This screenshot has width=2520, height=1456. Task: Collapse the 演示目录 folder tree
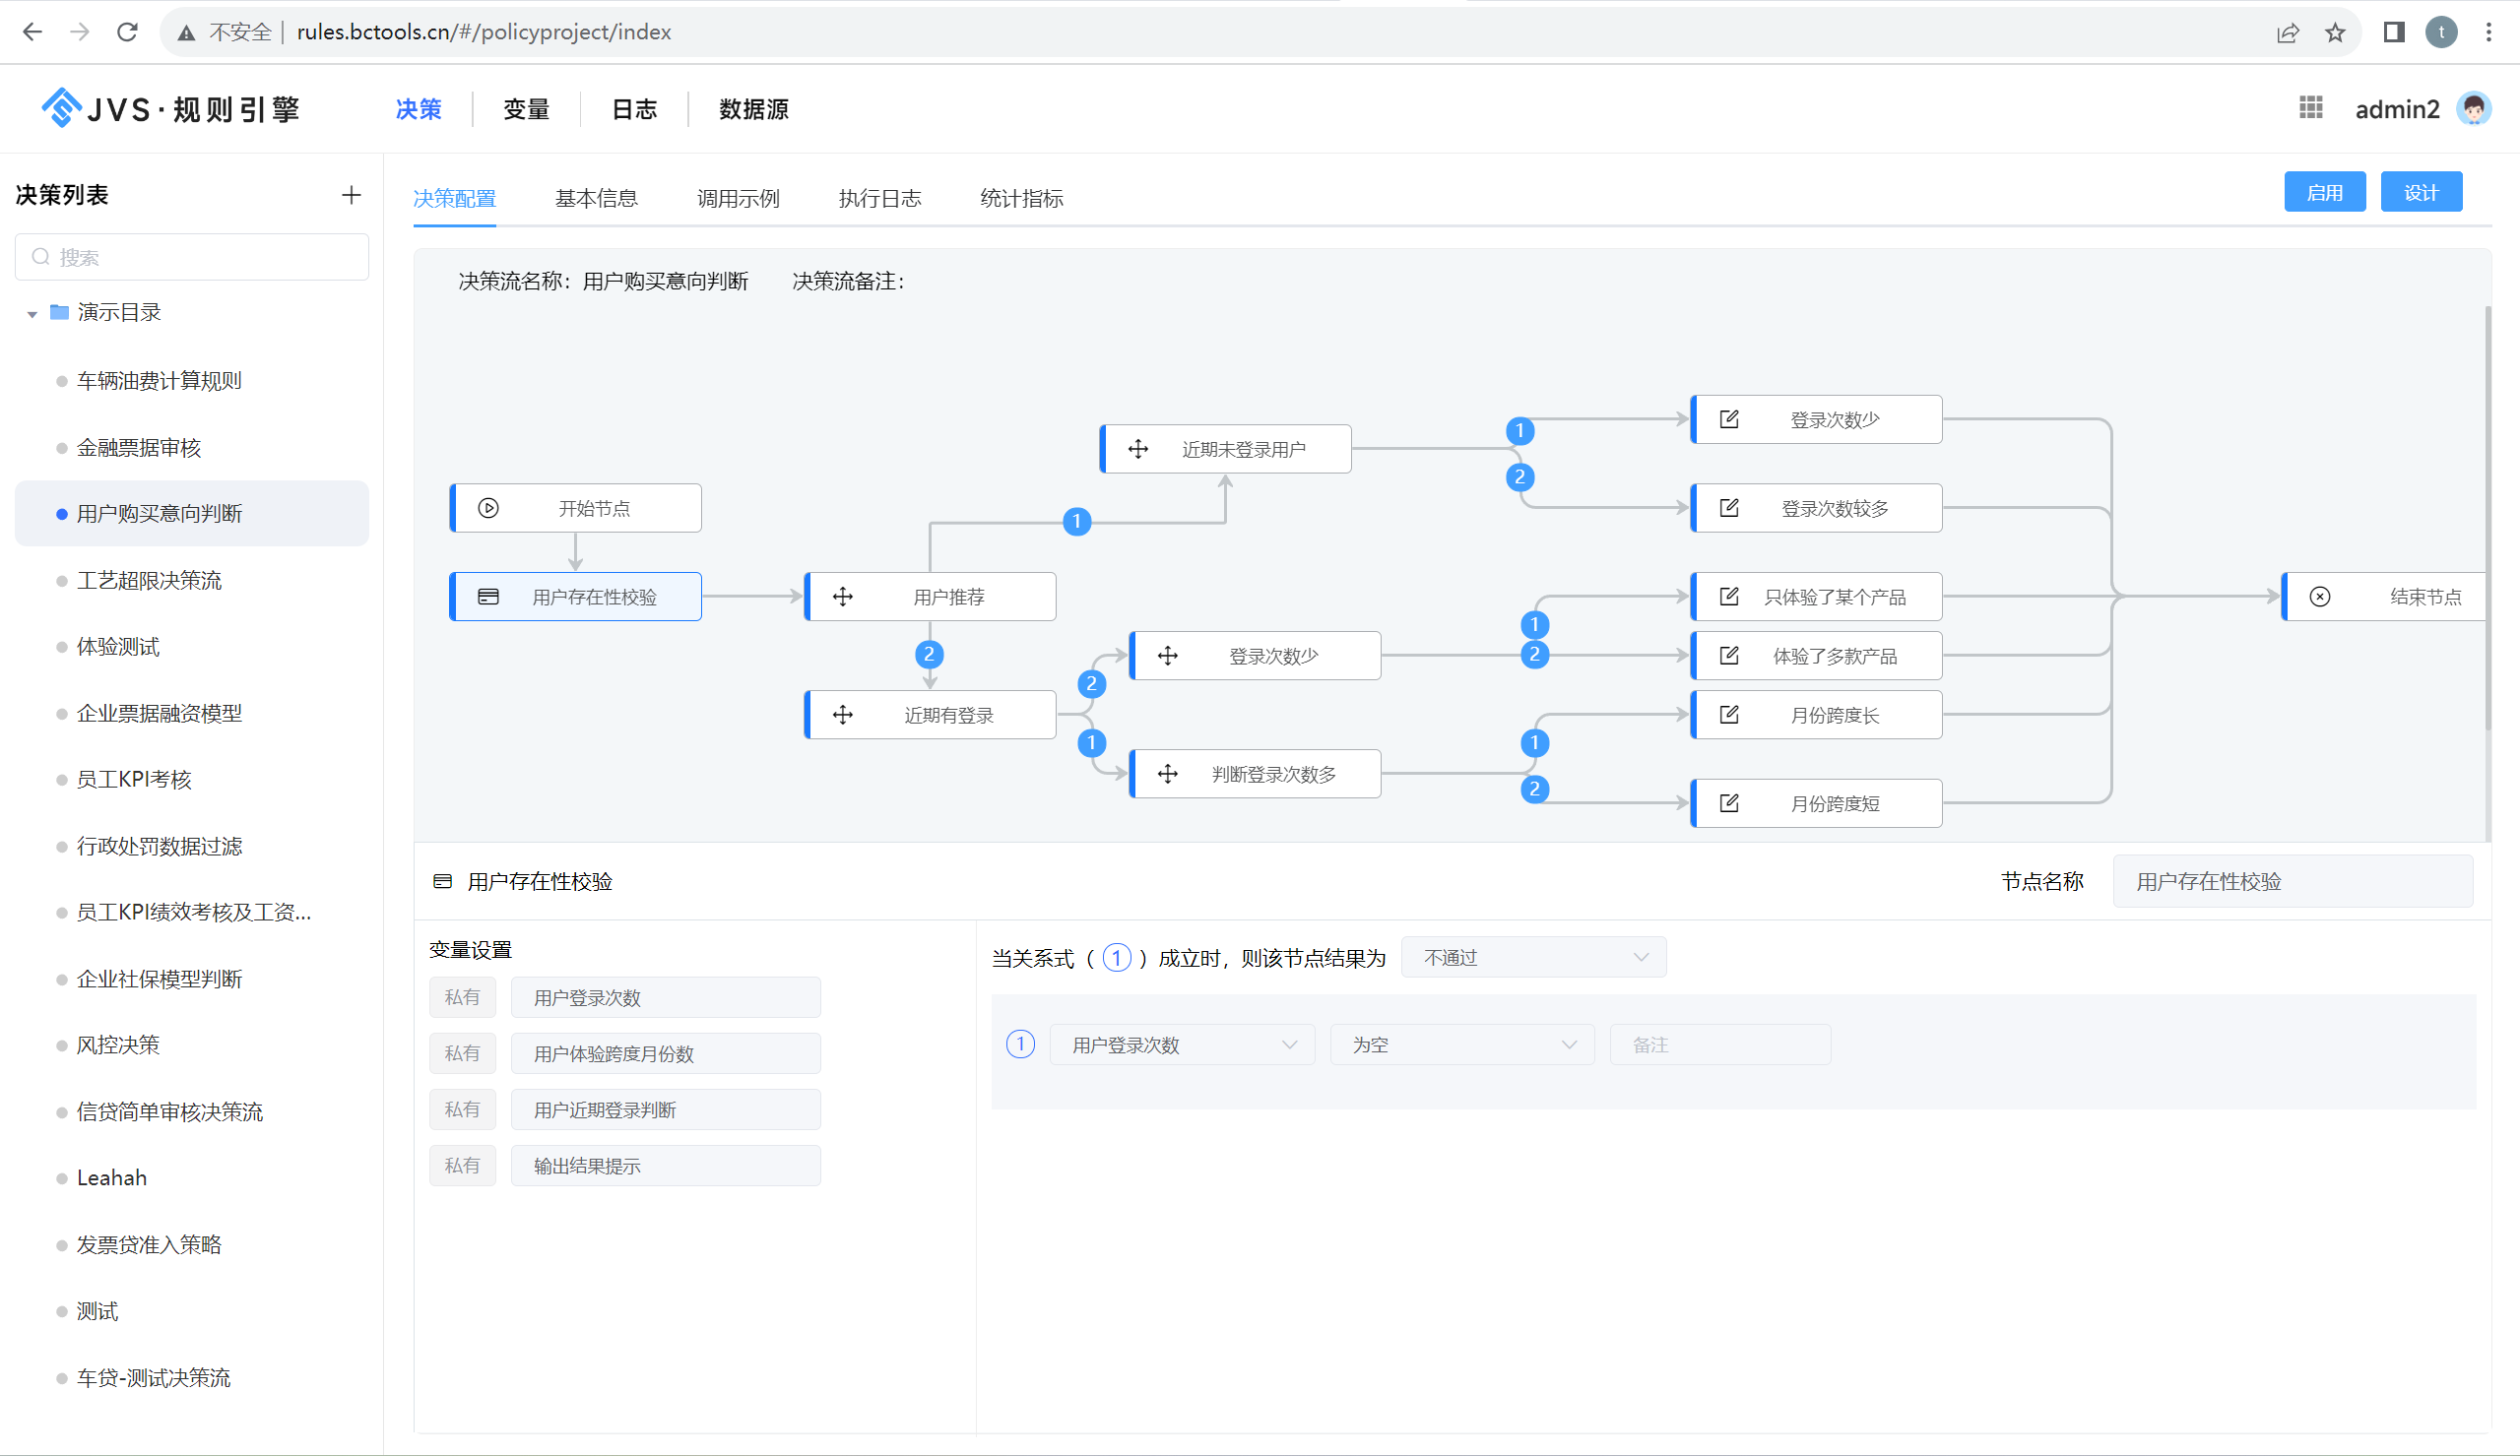click(x=32, y=314)
